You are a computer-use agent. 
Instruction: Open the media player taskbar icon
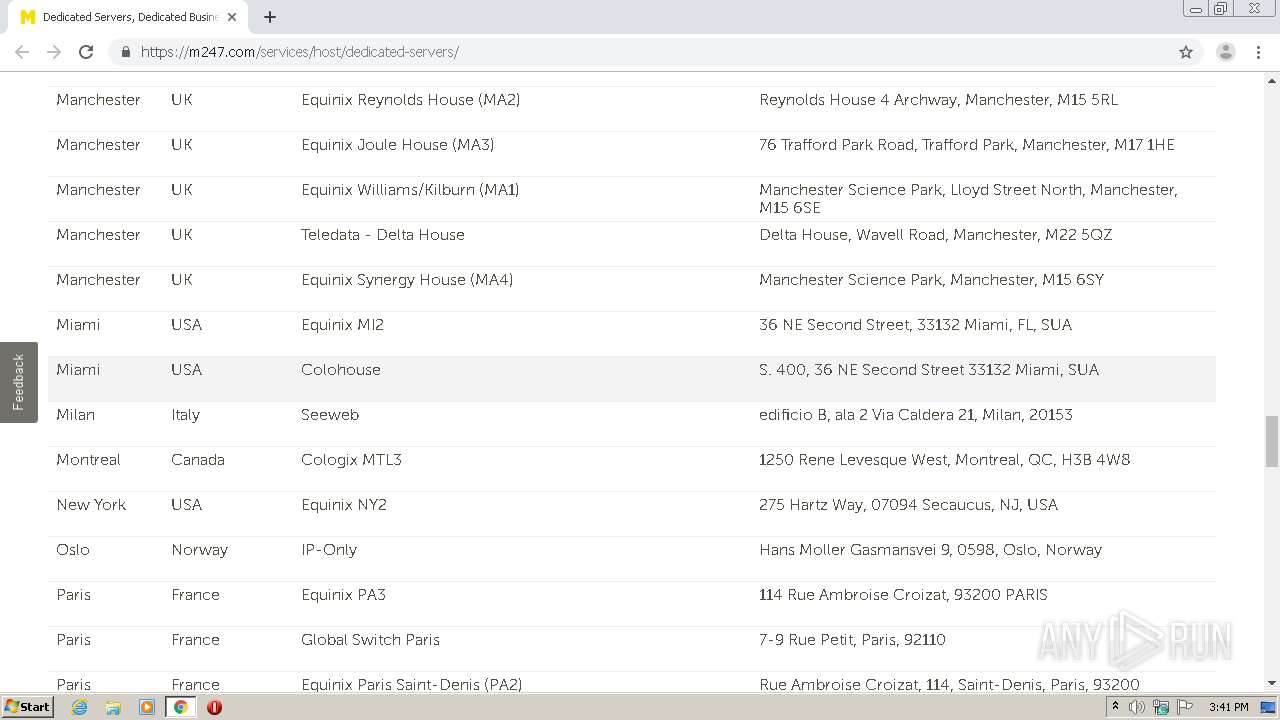[147, 707]
